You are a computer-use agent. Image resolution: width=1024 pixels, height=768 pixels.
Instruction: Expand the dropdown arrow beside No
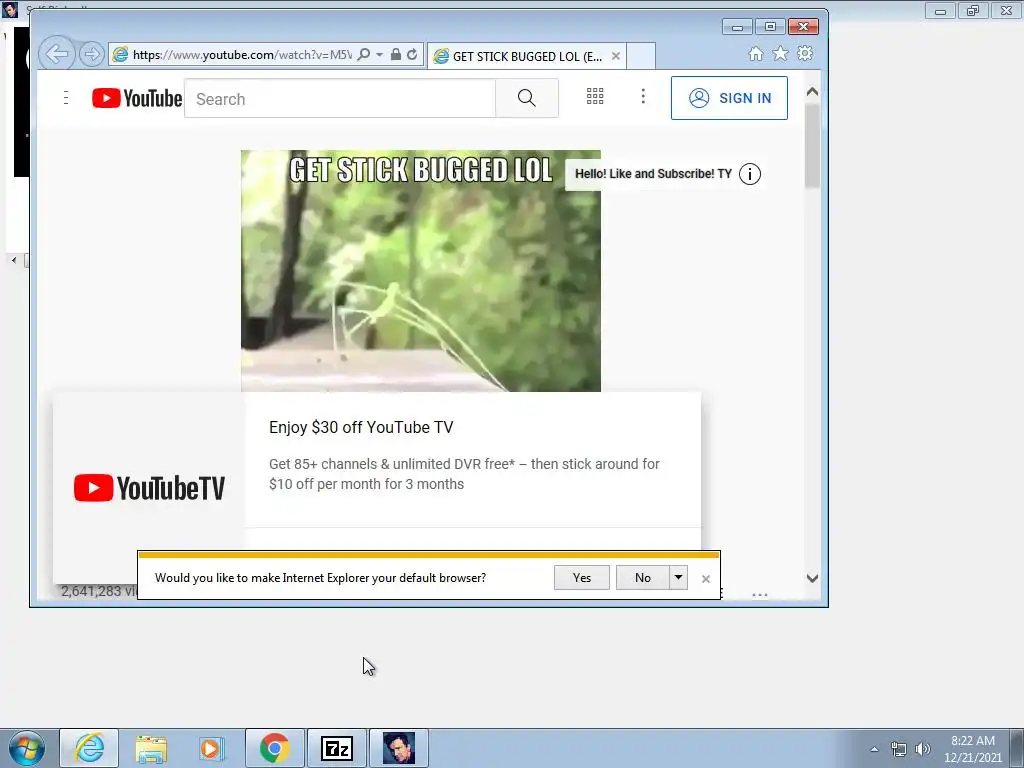pos(679,577)
